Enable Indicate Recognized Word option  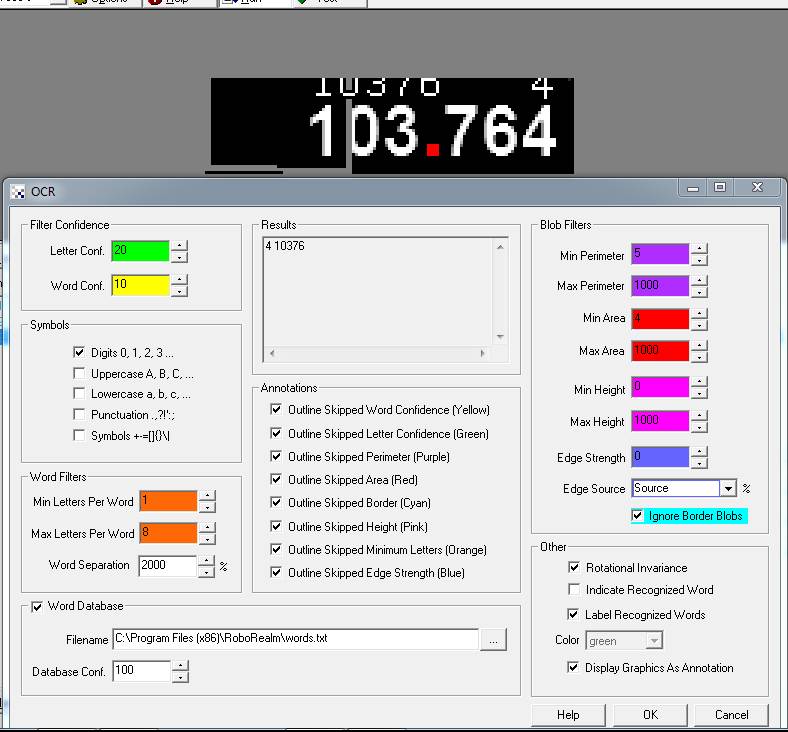574,590
